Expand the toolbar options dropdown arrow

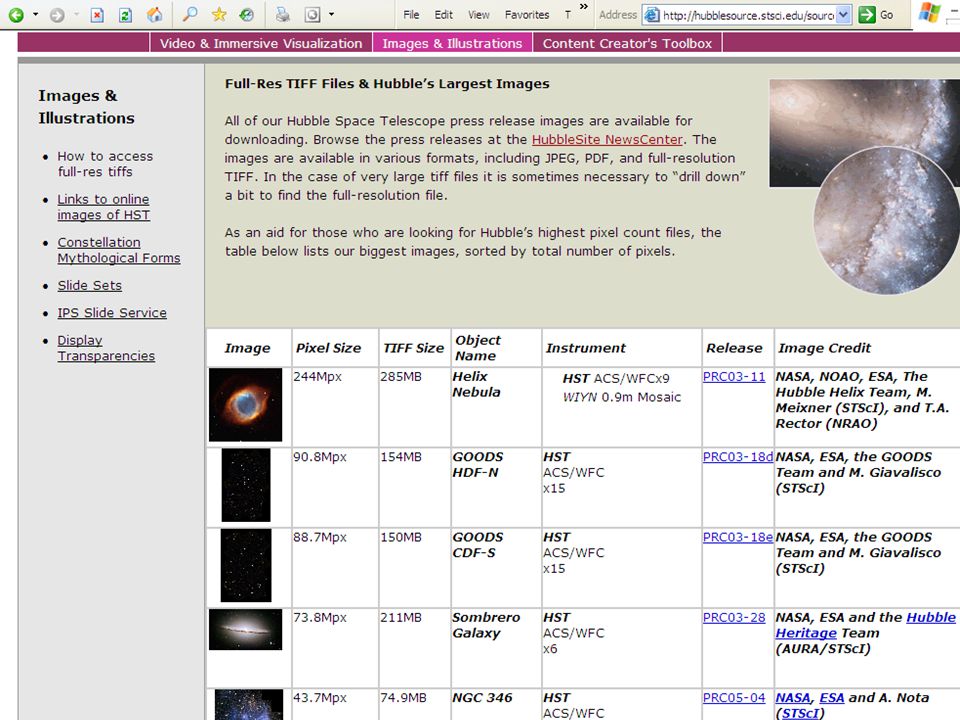[331, 14]
